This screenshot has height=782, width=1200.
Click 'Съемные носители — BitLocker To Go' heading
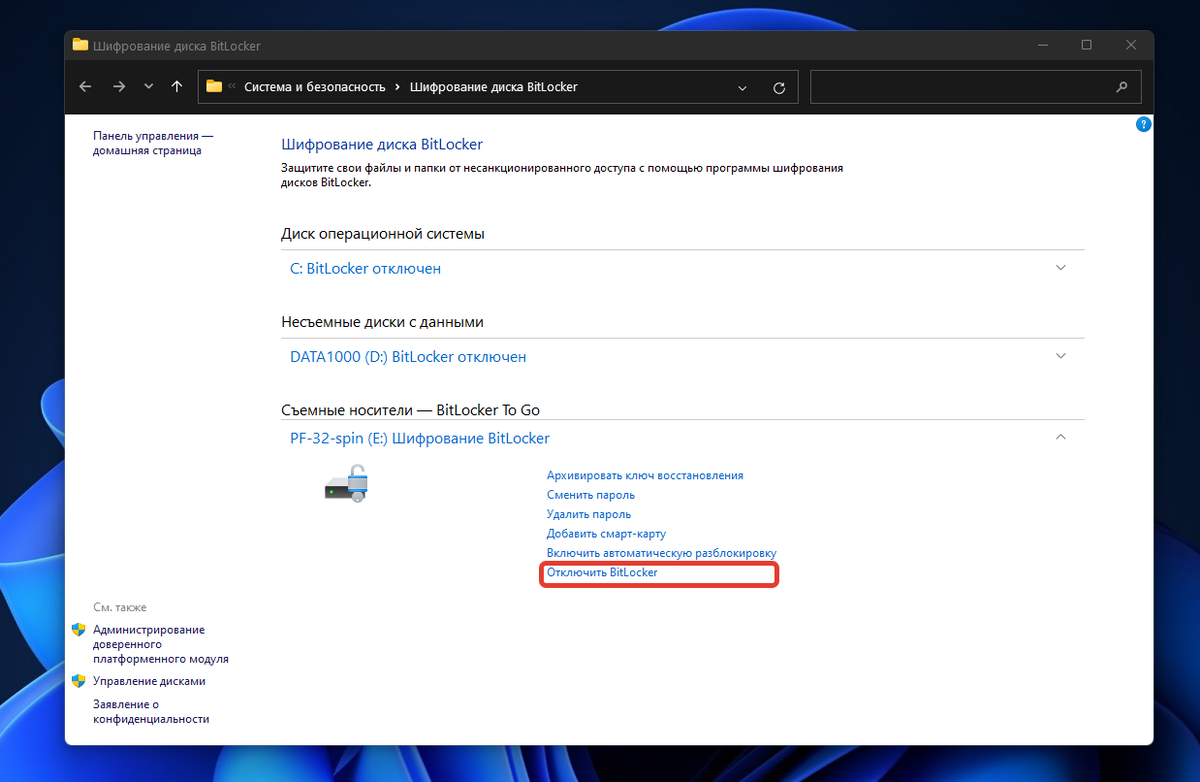point(411,410)
